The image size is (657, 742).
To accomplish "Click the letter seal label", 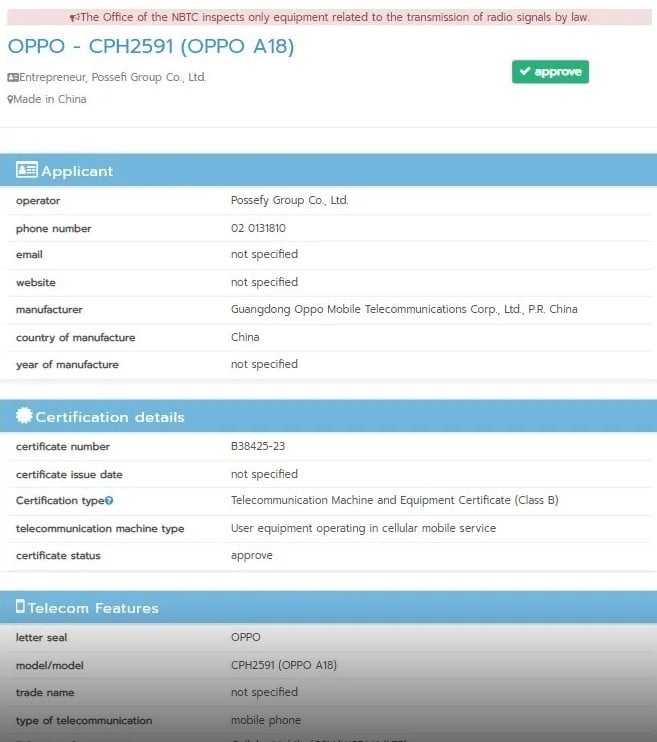I will click(41, 637).
